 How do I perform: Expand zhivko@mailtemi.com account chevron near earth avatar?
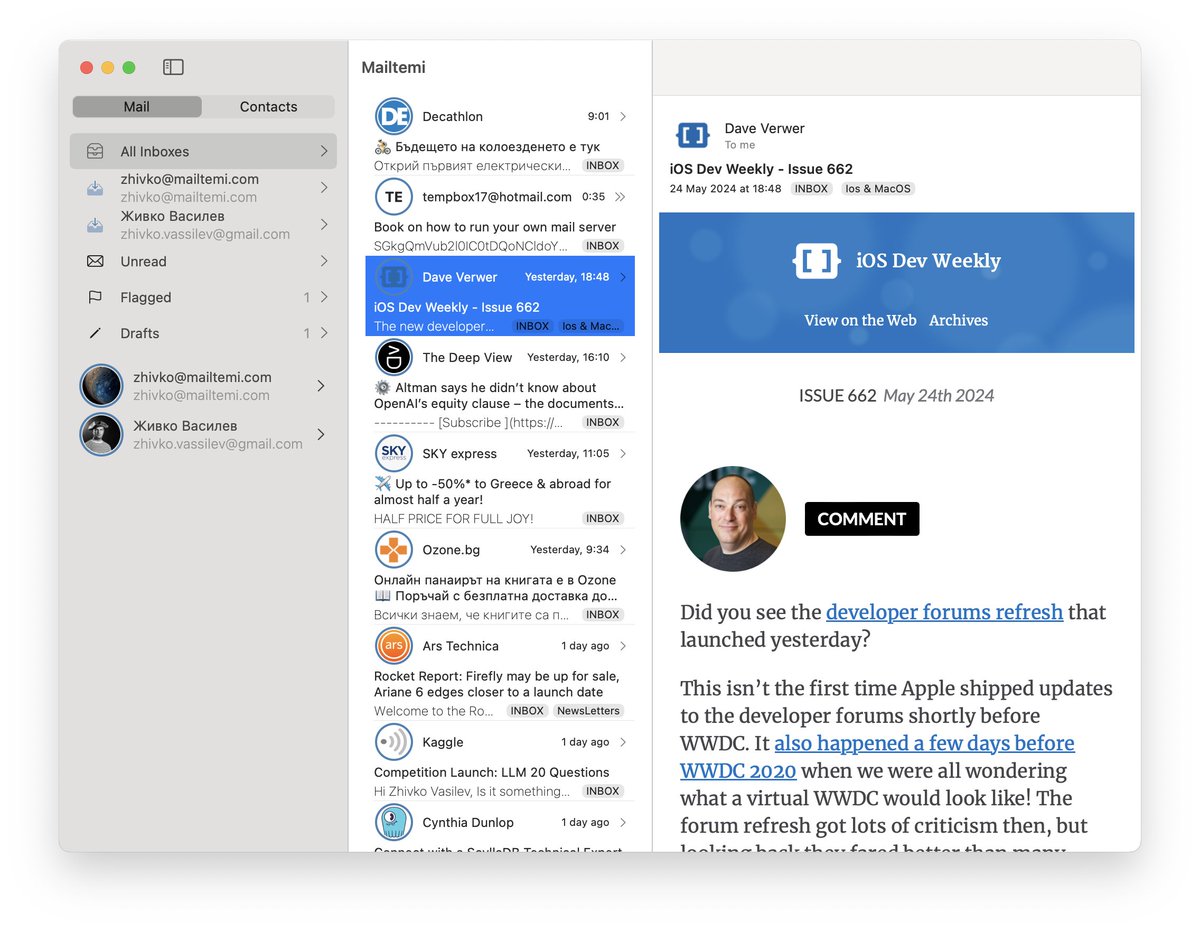(x=321, y=385)
